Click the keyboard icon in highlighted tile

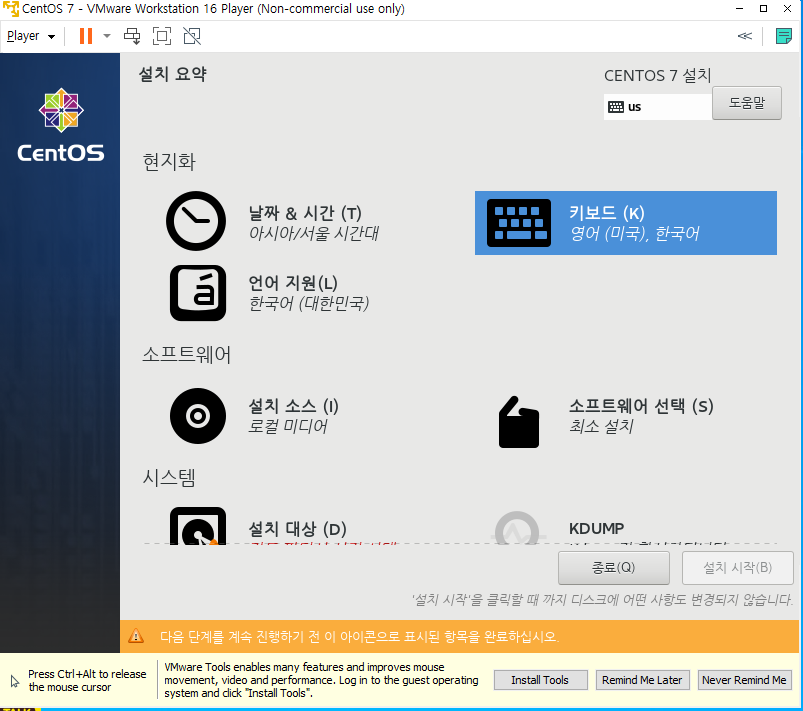click(x=518, y=223)
